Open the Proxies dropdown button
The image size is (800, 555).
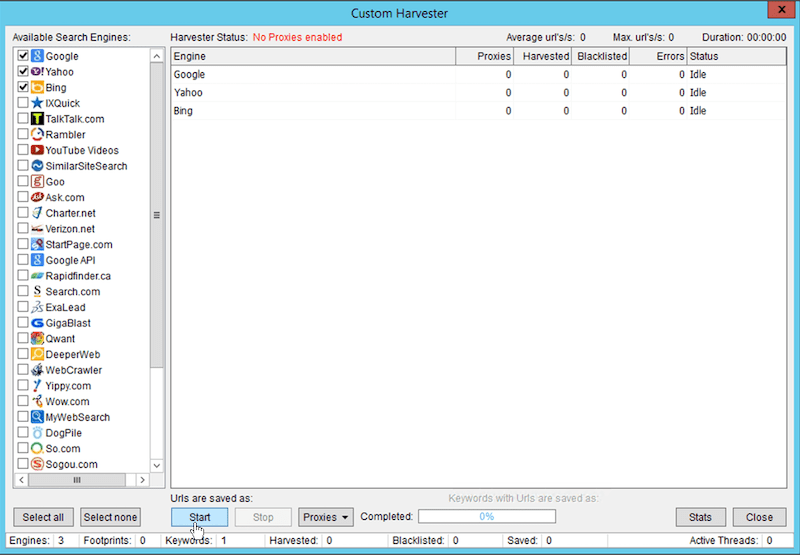click(326, 517)
